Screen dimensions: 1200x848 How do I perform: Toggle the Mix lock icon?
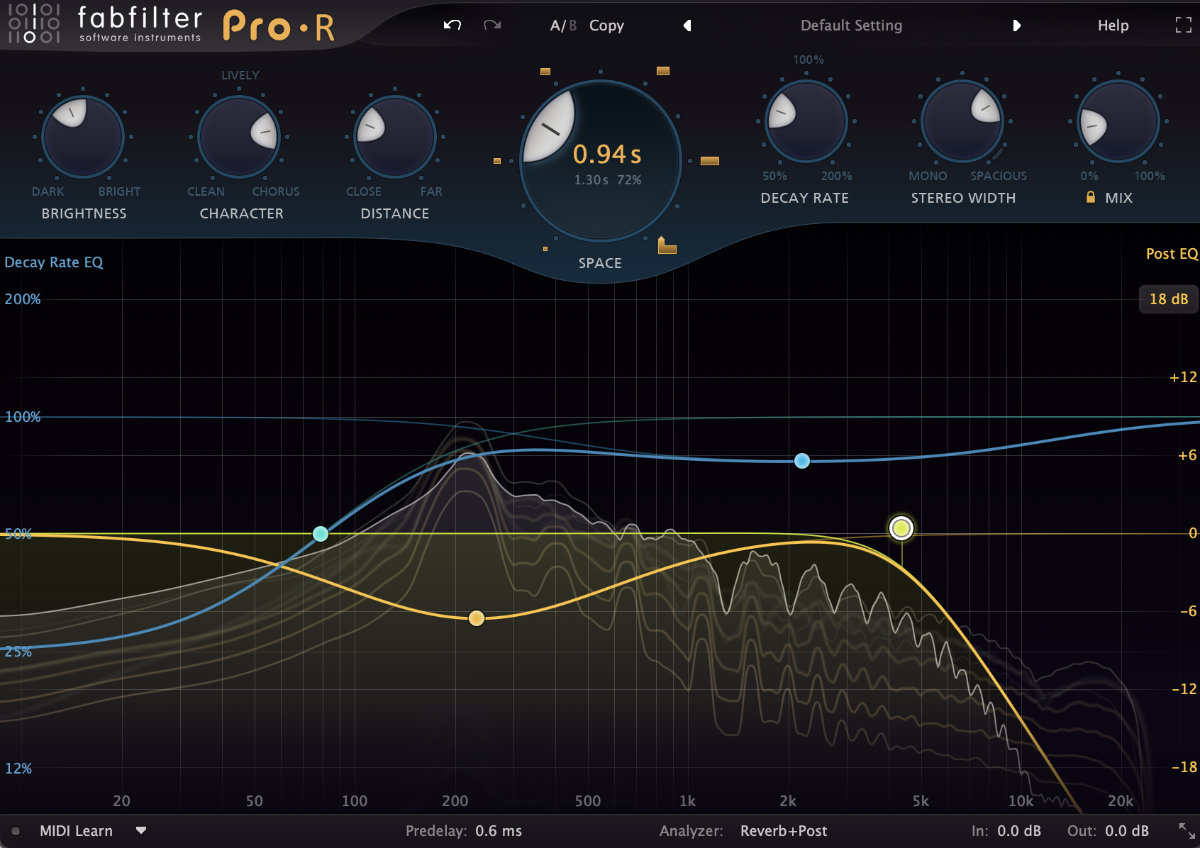[1090, 198]
